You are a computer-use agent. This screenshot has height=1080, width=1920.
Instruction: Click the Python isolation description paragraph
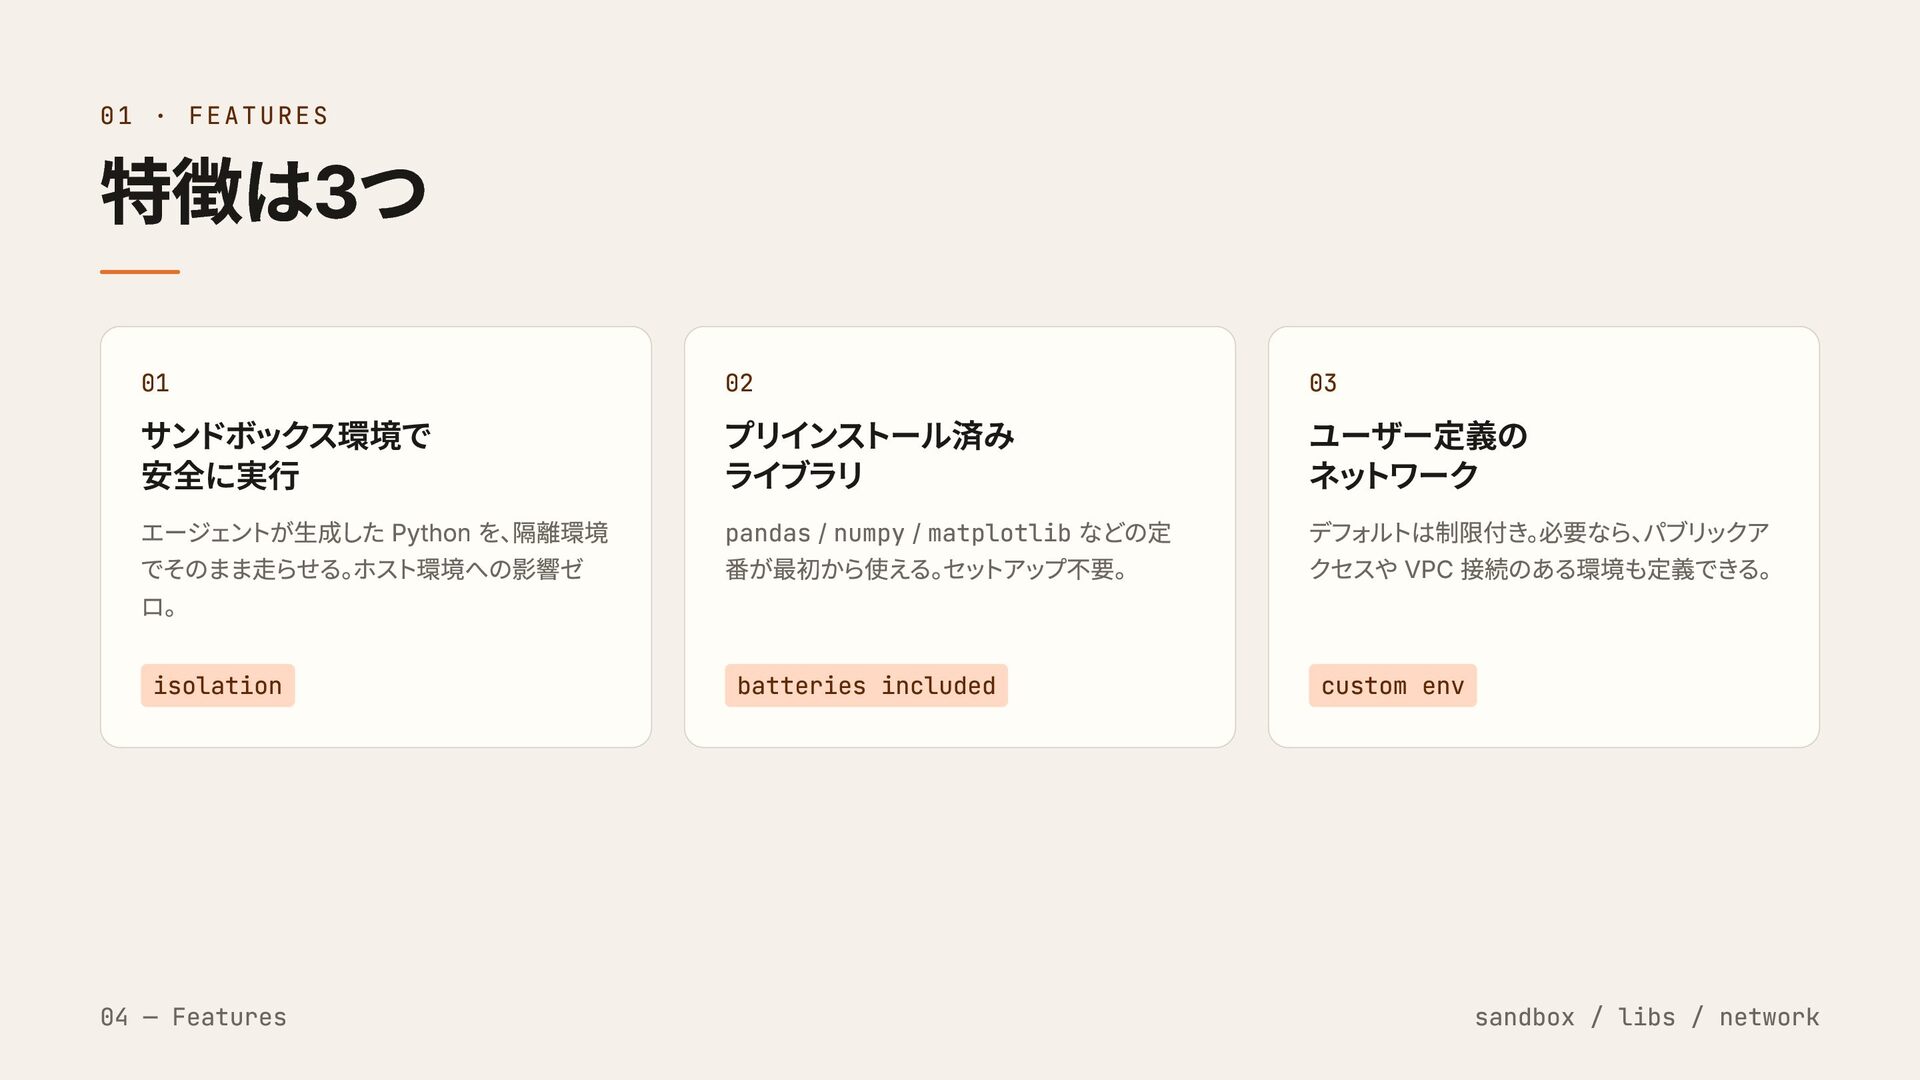[x=374, y=569]
